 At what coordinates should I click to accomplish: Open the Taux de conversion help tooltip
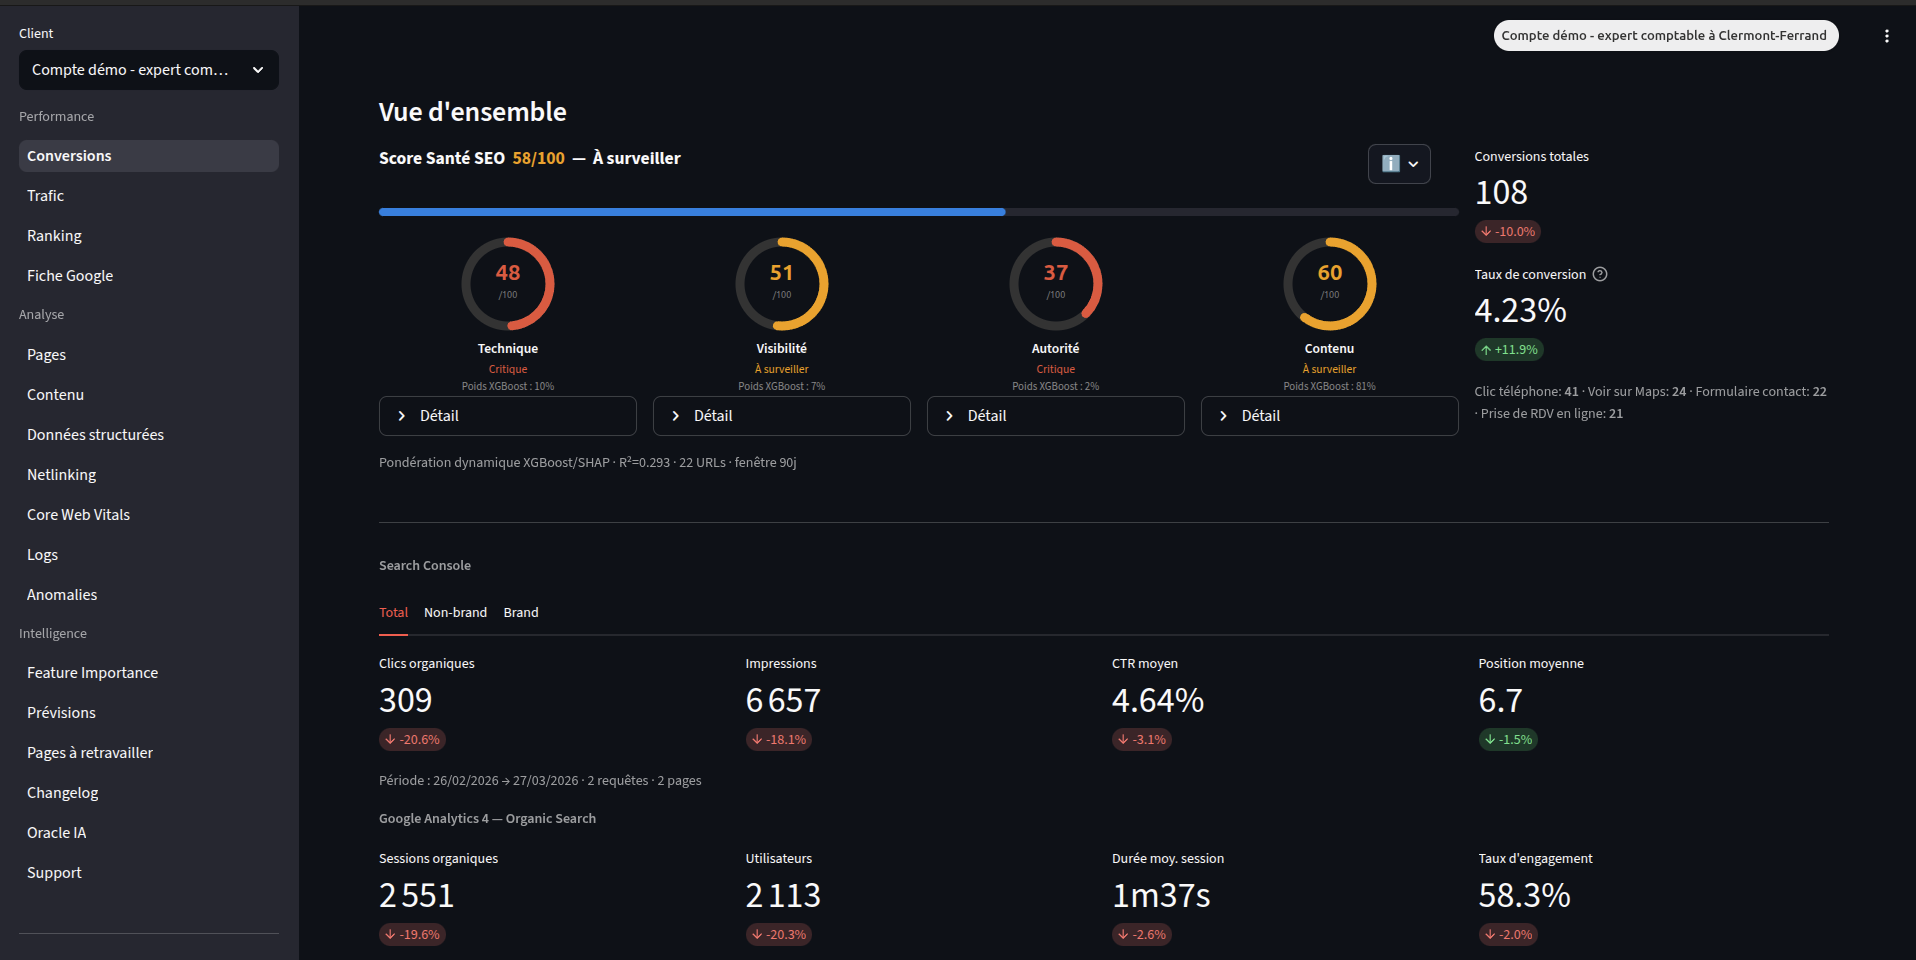click(1600, 273)
